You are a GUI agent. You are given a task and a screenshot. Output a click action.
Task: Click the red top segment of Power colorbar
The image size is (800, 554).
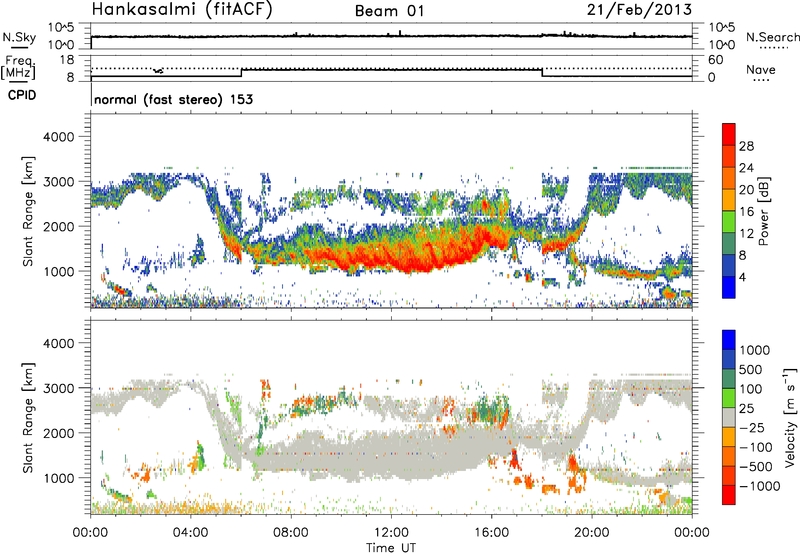[729, 134]
